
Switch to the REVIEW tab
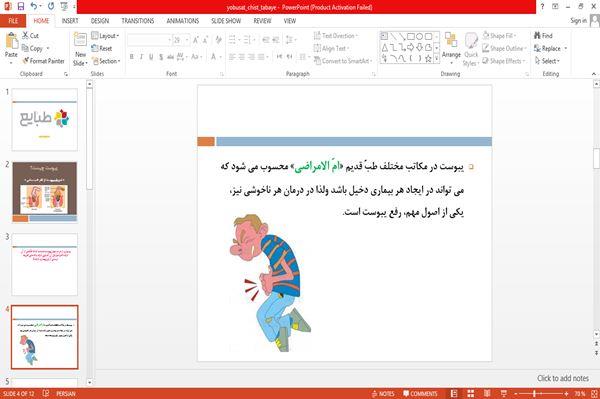point(262,21)
